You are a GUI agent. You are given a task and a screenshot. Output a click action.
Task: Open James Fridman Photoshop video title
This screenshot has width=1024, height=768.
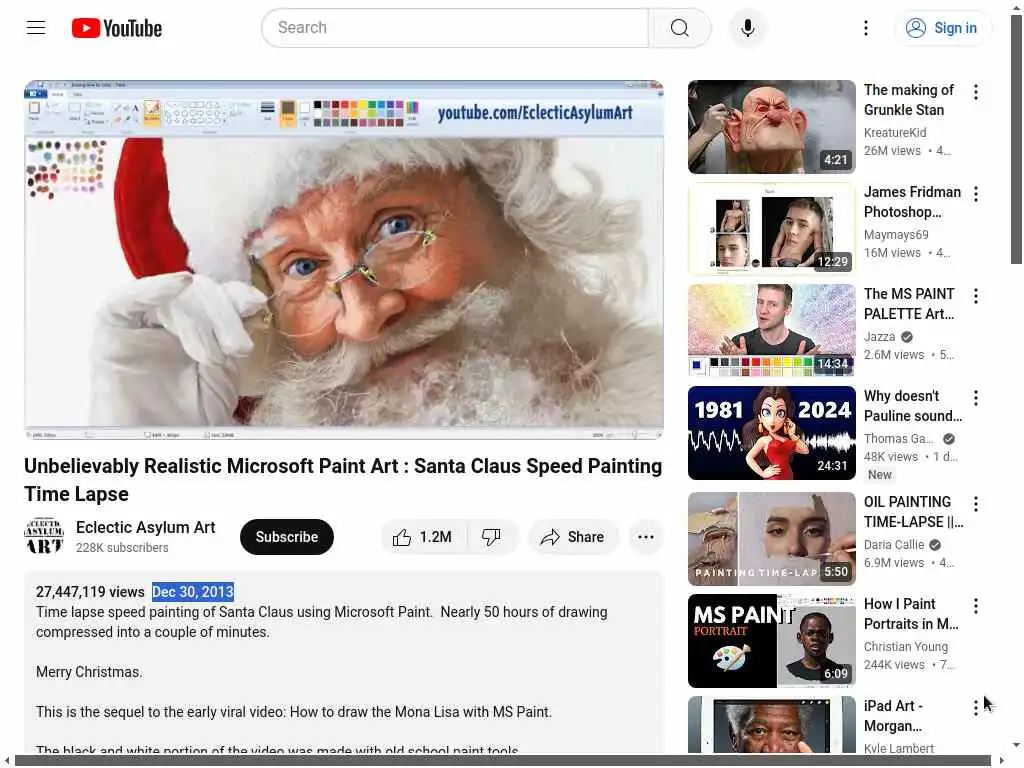coord(912,202)
